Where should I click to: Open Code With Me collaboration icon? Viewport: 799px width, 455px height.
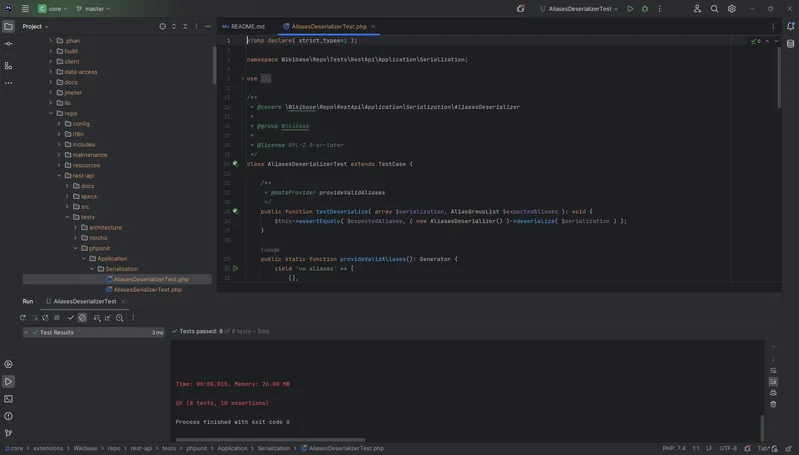pyautogui.click(x=697, y=9)
